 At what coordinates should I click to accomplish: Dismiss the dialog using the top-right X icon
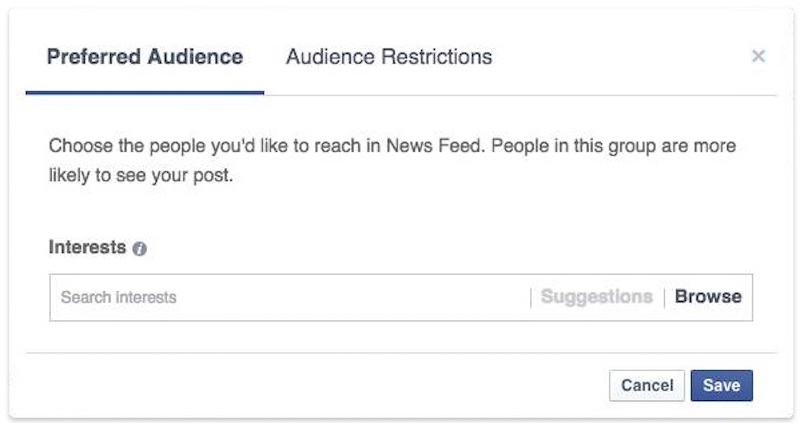tap(758, 56)
